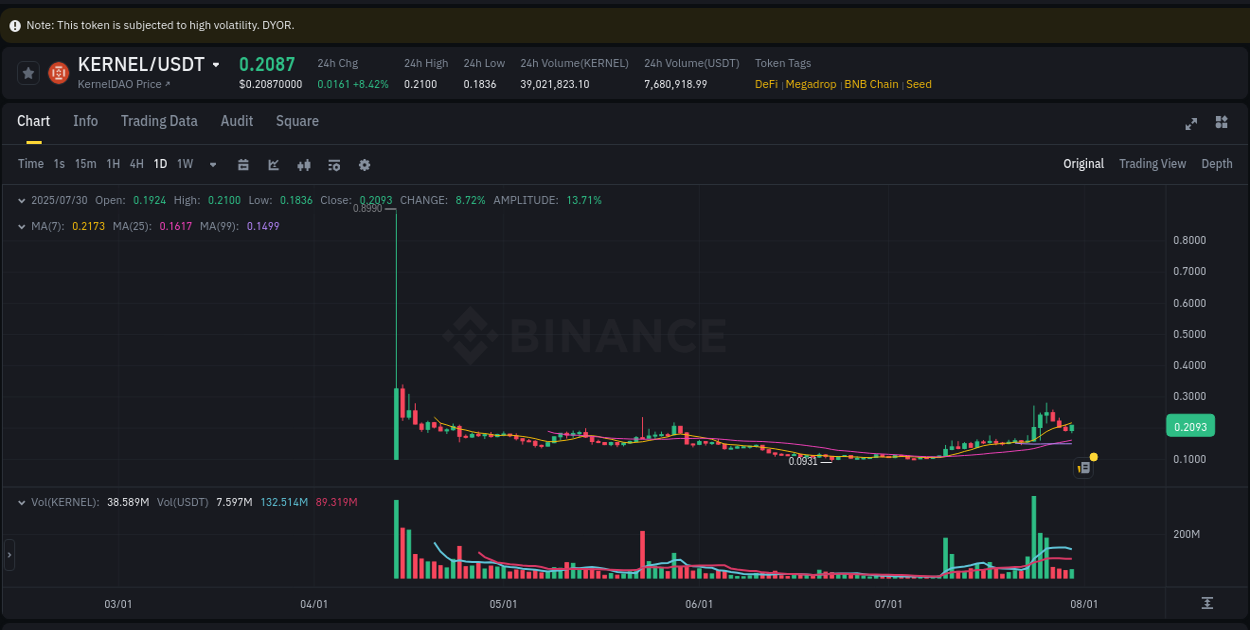Viewport: 1250px width, 630px height.
Task: Toggle the favorite star for KERNEL/USDT
Action: pos(29,72)
